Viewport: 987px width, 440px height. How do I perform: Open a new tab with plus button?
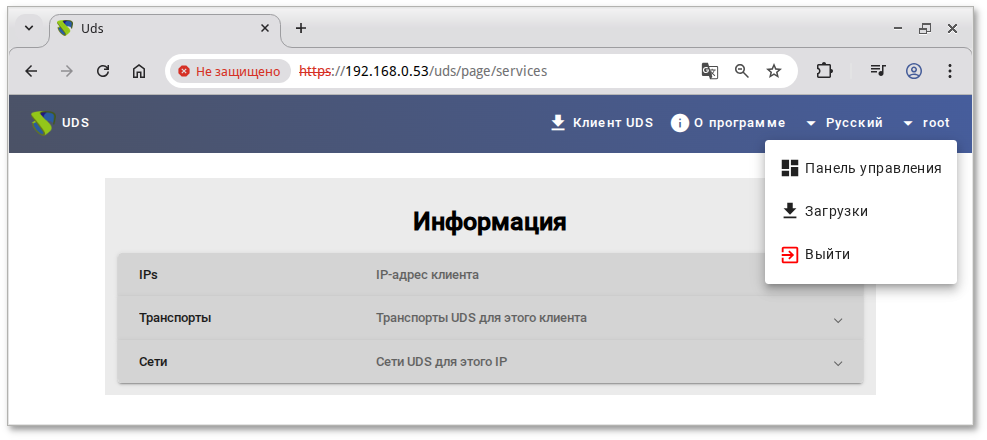[x=301, y=28]
